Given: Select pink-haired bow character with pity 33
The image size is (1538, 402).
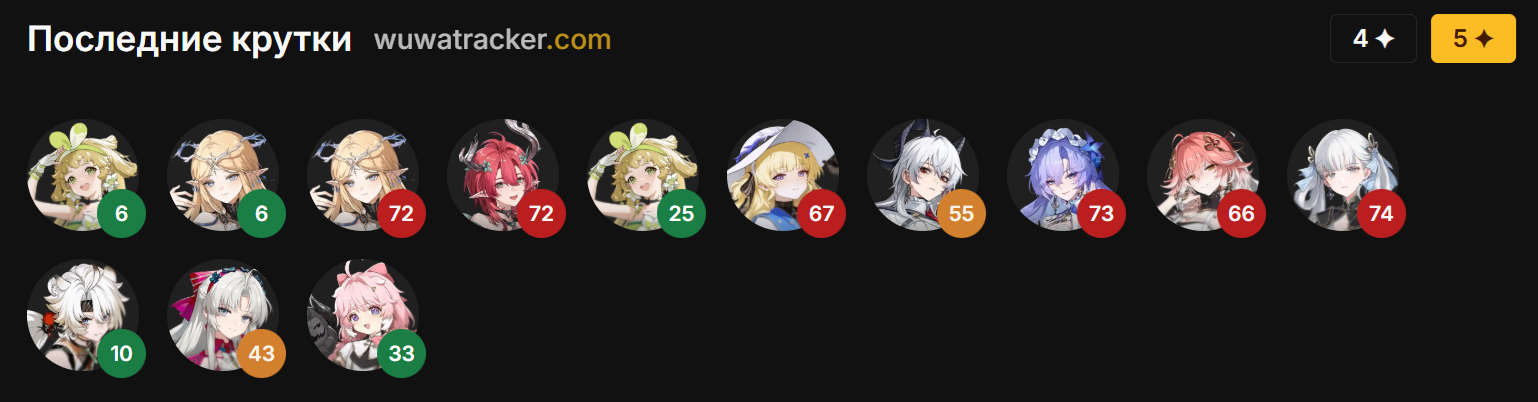Looking at the screenshot, I should coord(363,316).
